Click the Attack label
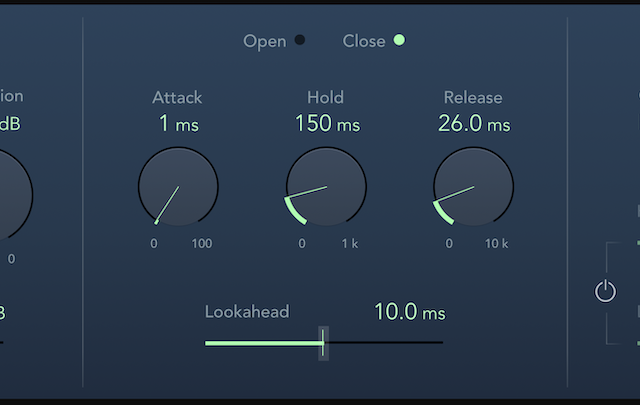This screenshot has width=640, height=405. 177,98
